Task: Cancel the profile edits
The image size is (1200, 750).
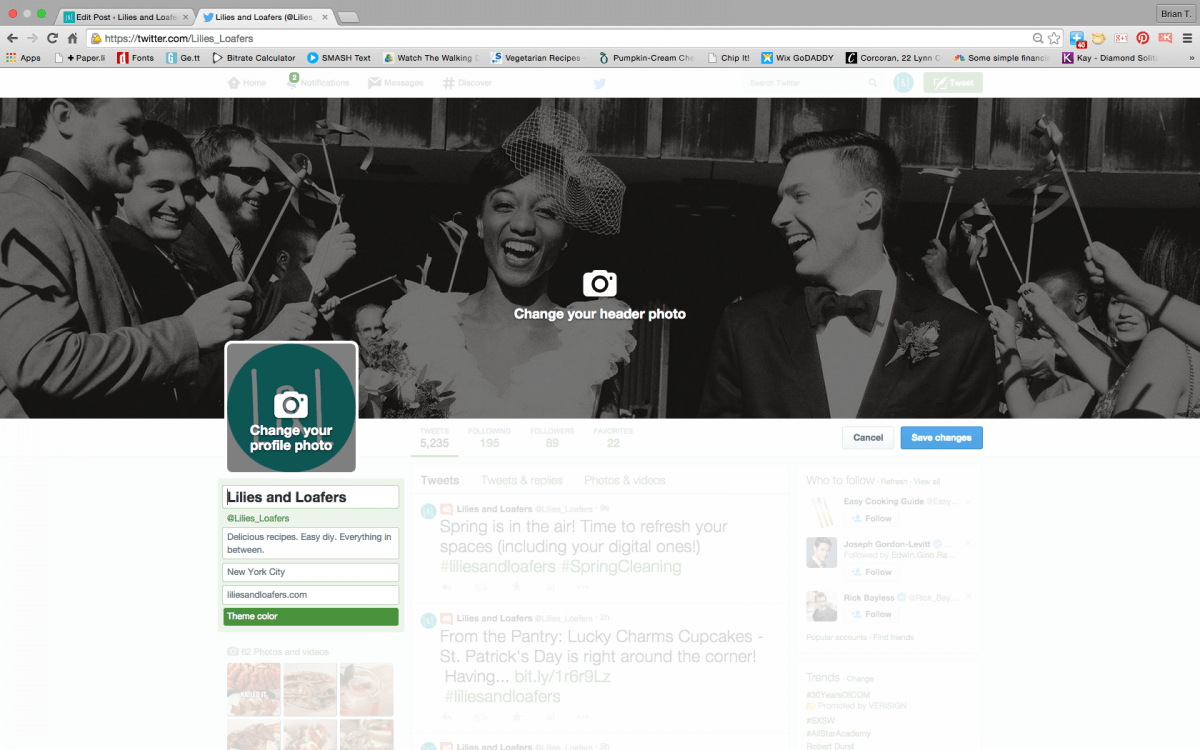Action: (x=868, y=438)
